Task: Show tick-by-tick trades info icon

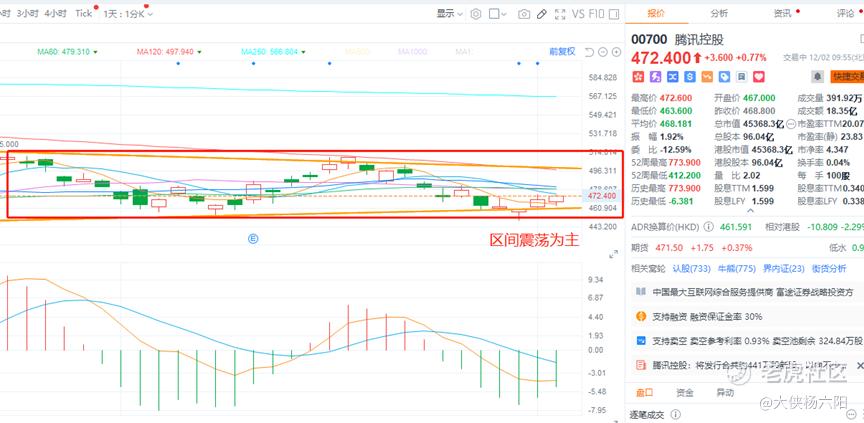Action: click(x=676, y=415)
